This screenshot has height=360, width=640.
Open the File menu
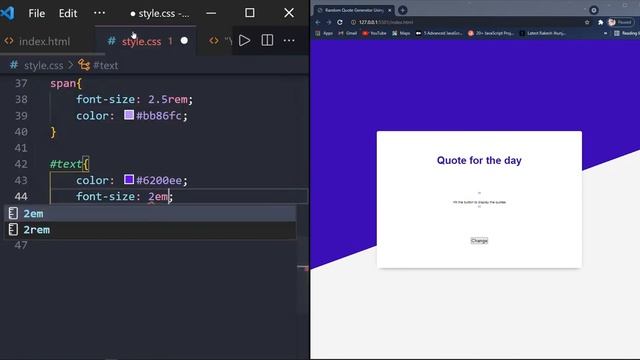coord(37,13)
